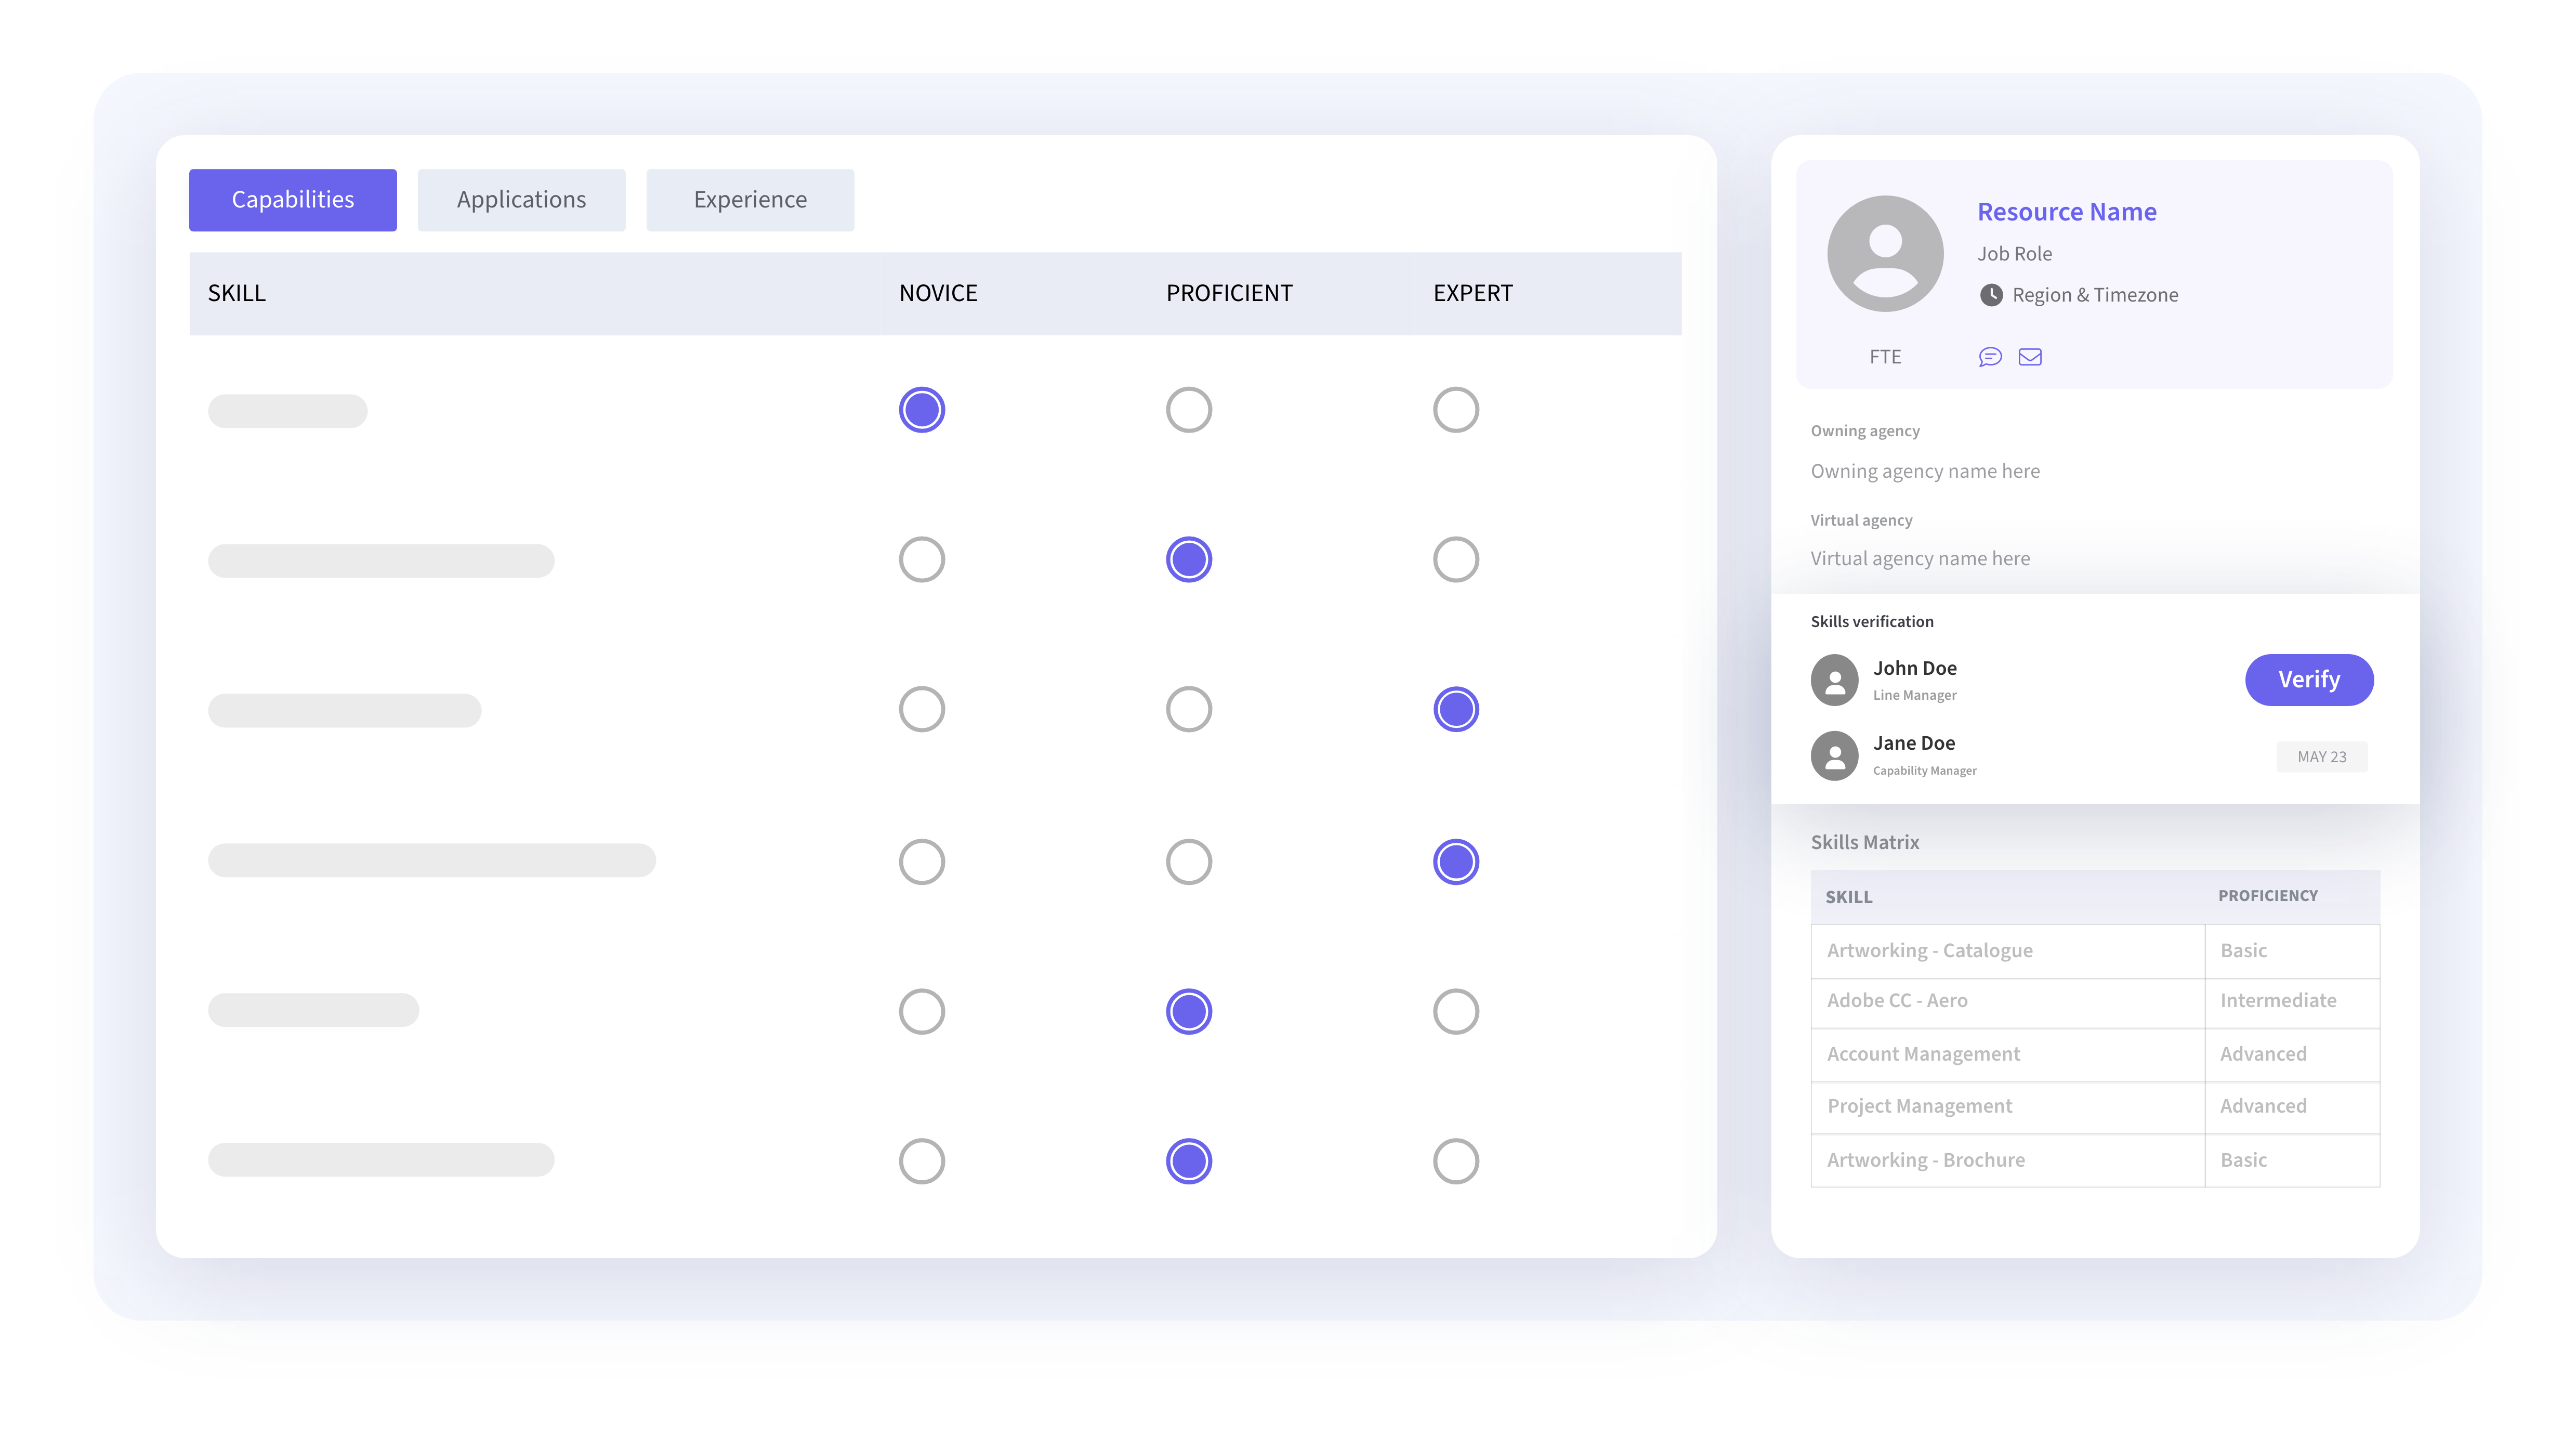2576x1435 pixels.
Task: Select the Capabilities tab
Action: [x=293, y=200]
